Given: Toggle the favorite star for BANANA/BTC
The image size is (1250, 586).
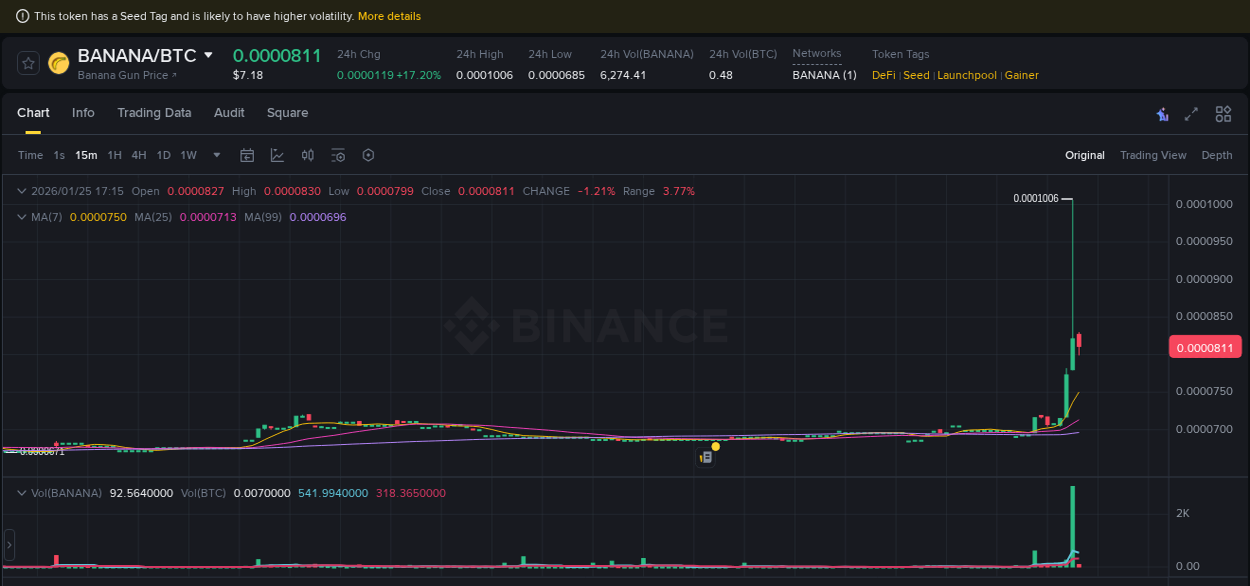Looking at the screenshot, I should [x=27, y=62].
